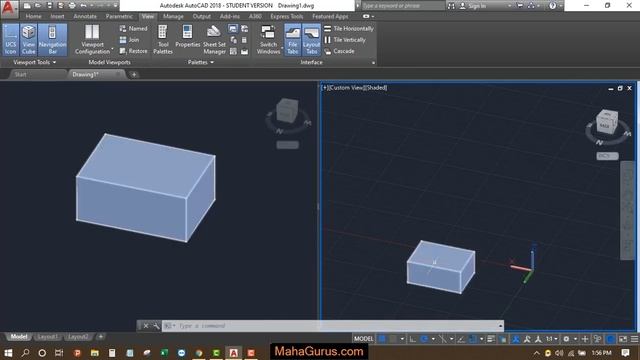Image resolution: width=640 pixels, height=360 pixels.
Task: Open the status bar Customization menu icon
Action: tap(635, 339)
